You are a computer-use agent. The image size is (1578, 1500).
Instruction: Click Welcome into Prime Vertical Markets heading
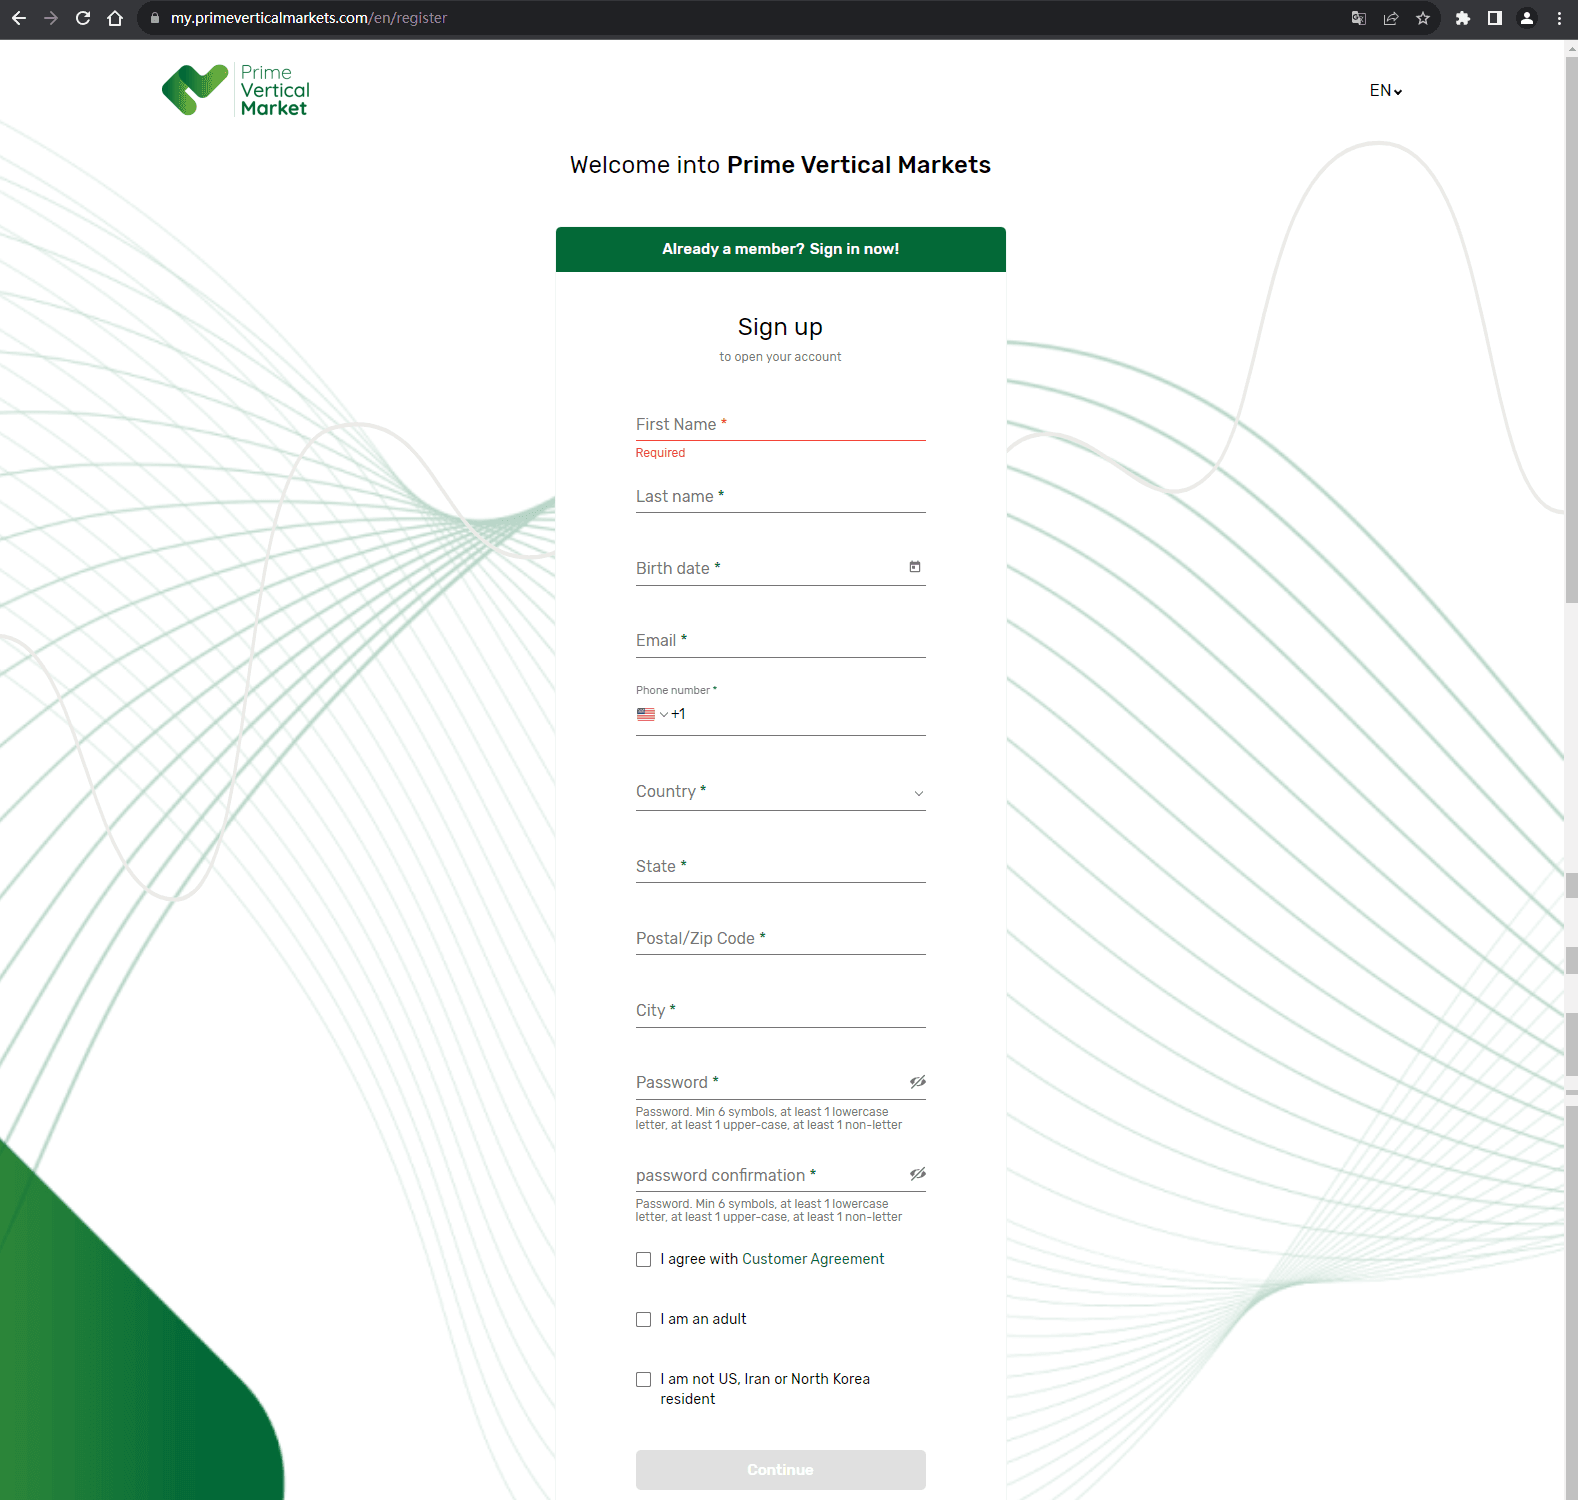click(x=780, y=165)
